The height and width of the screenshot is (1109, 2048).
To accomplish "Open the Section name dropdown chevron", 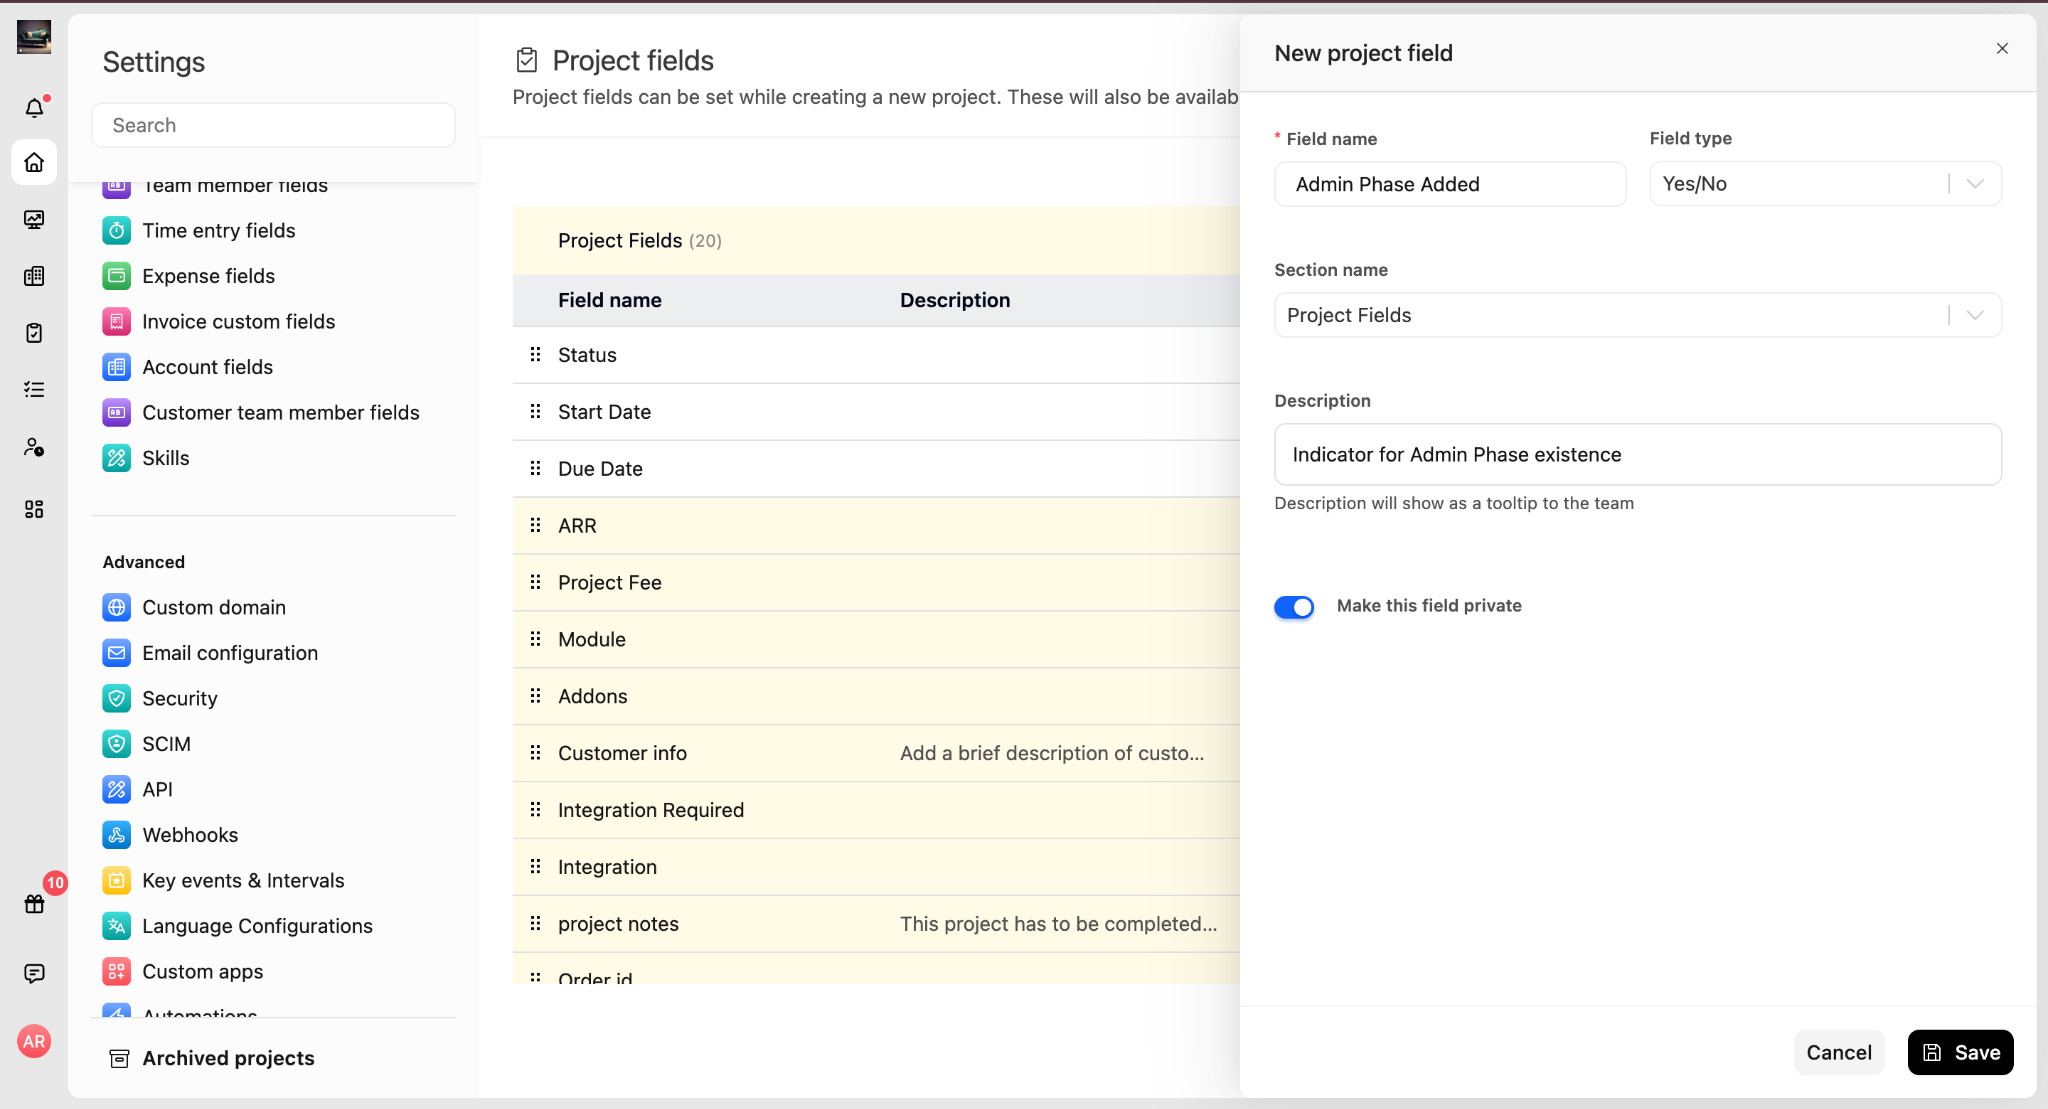I will [x=1974, y=315].
